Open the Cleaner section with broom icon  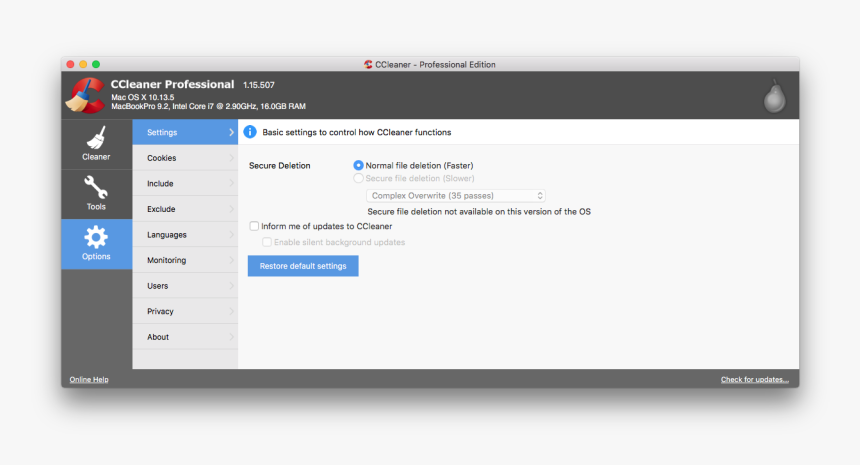[96, 143]
